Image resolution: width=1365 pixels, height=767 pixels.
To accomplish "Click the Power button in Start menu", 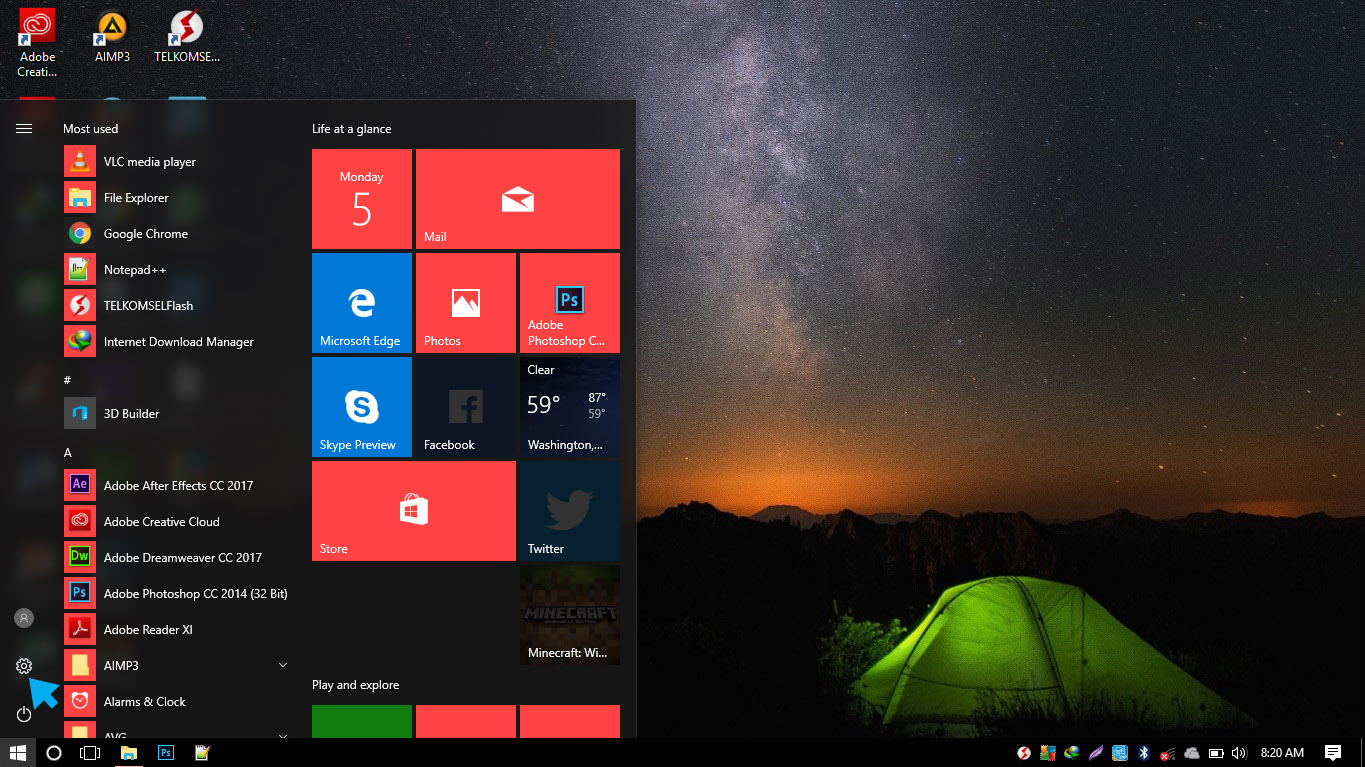I will 24,714.
